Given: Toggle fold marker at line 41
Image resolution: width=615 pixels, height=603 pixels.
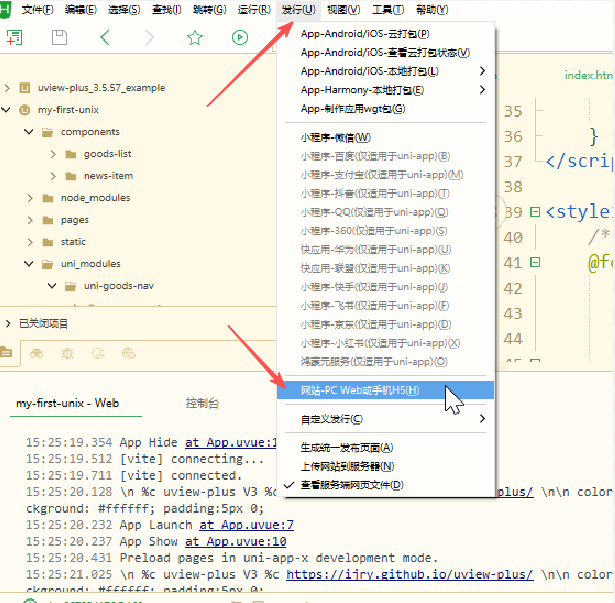Looking at the screenshot, I should 535,262.
